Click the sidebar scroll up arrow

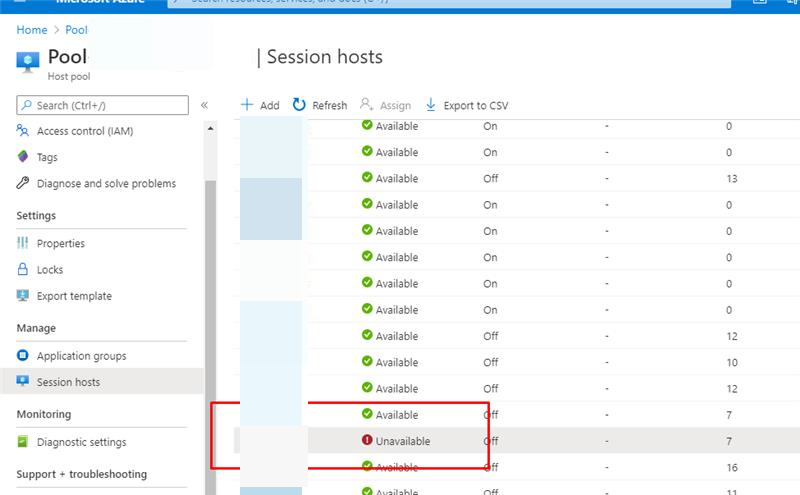tap(210, 129)
